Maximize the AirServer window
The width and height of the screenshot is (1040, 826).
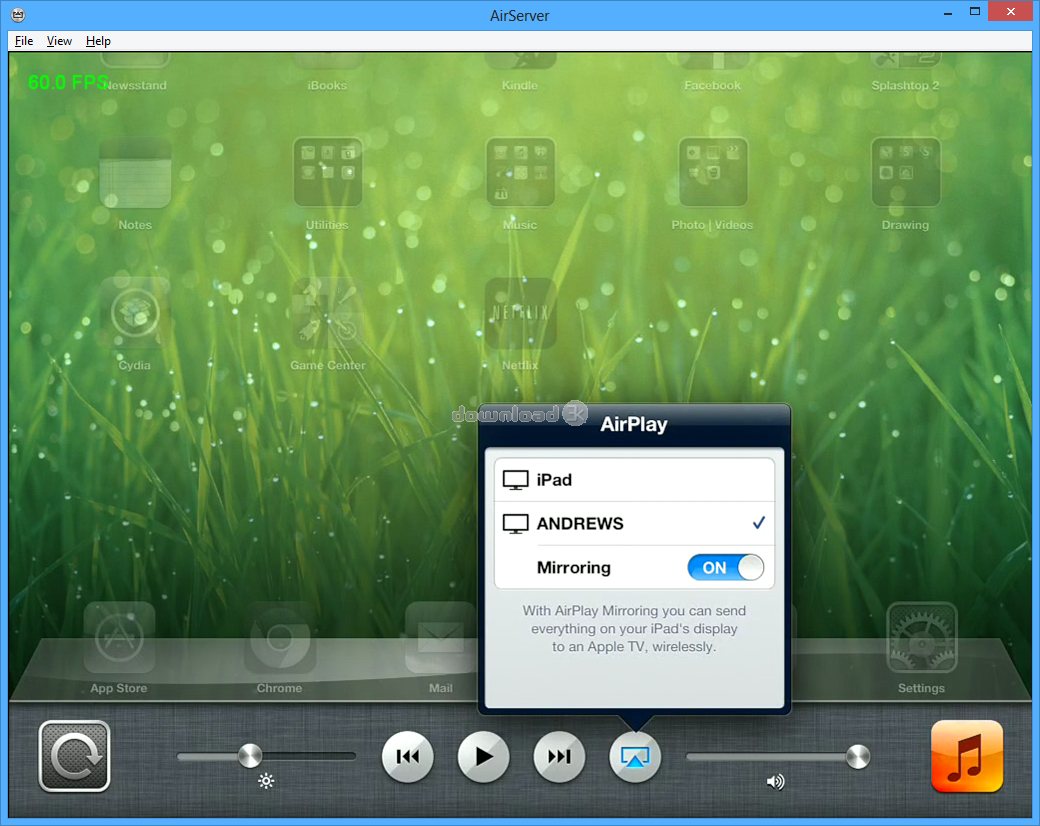point(974,12)
